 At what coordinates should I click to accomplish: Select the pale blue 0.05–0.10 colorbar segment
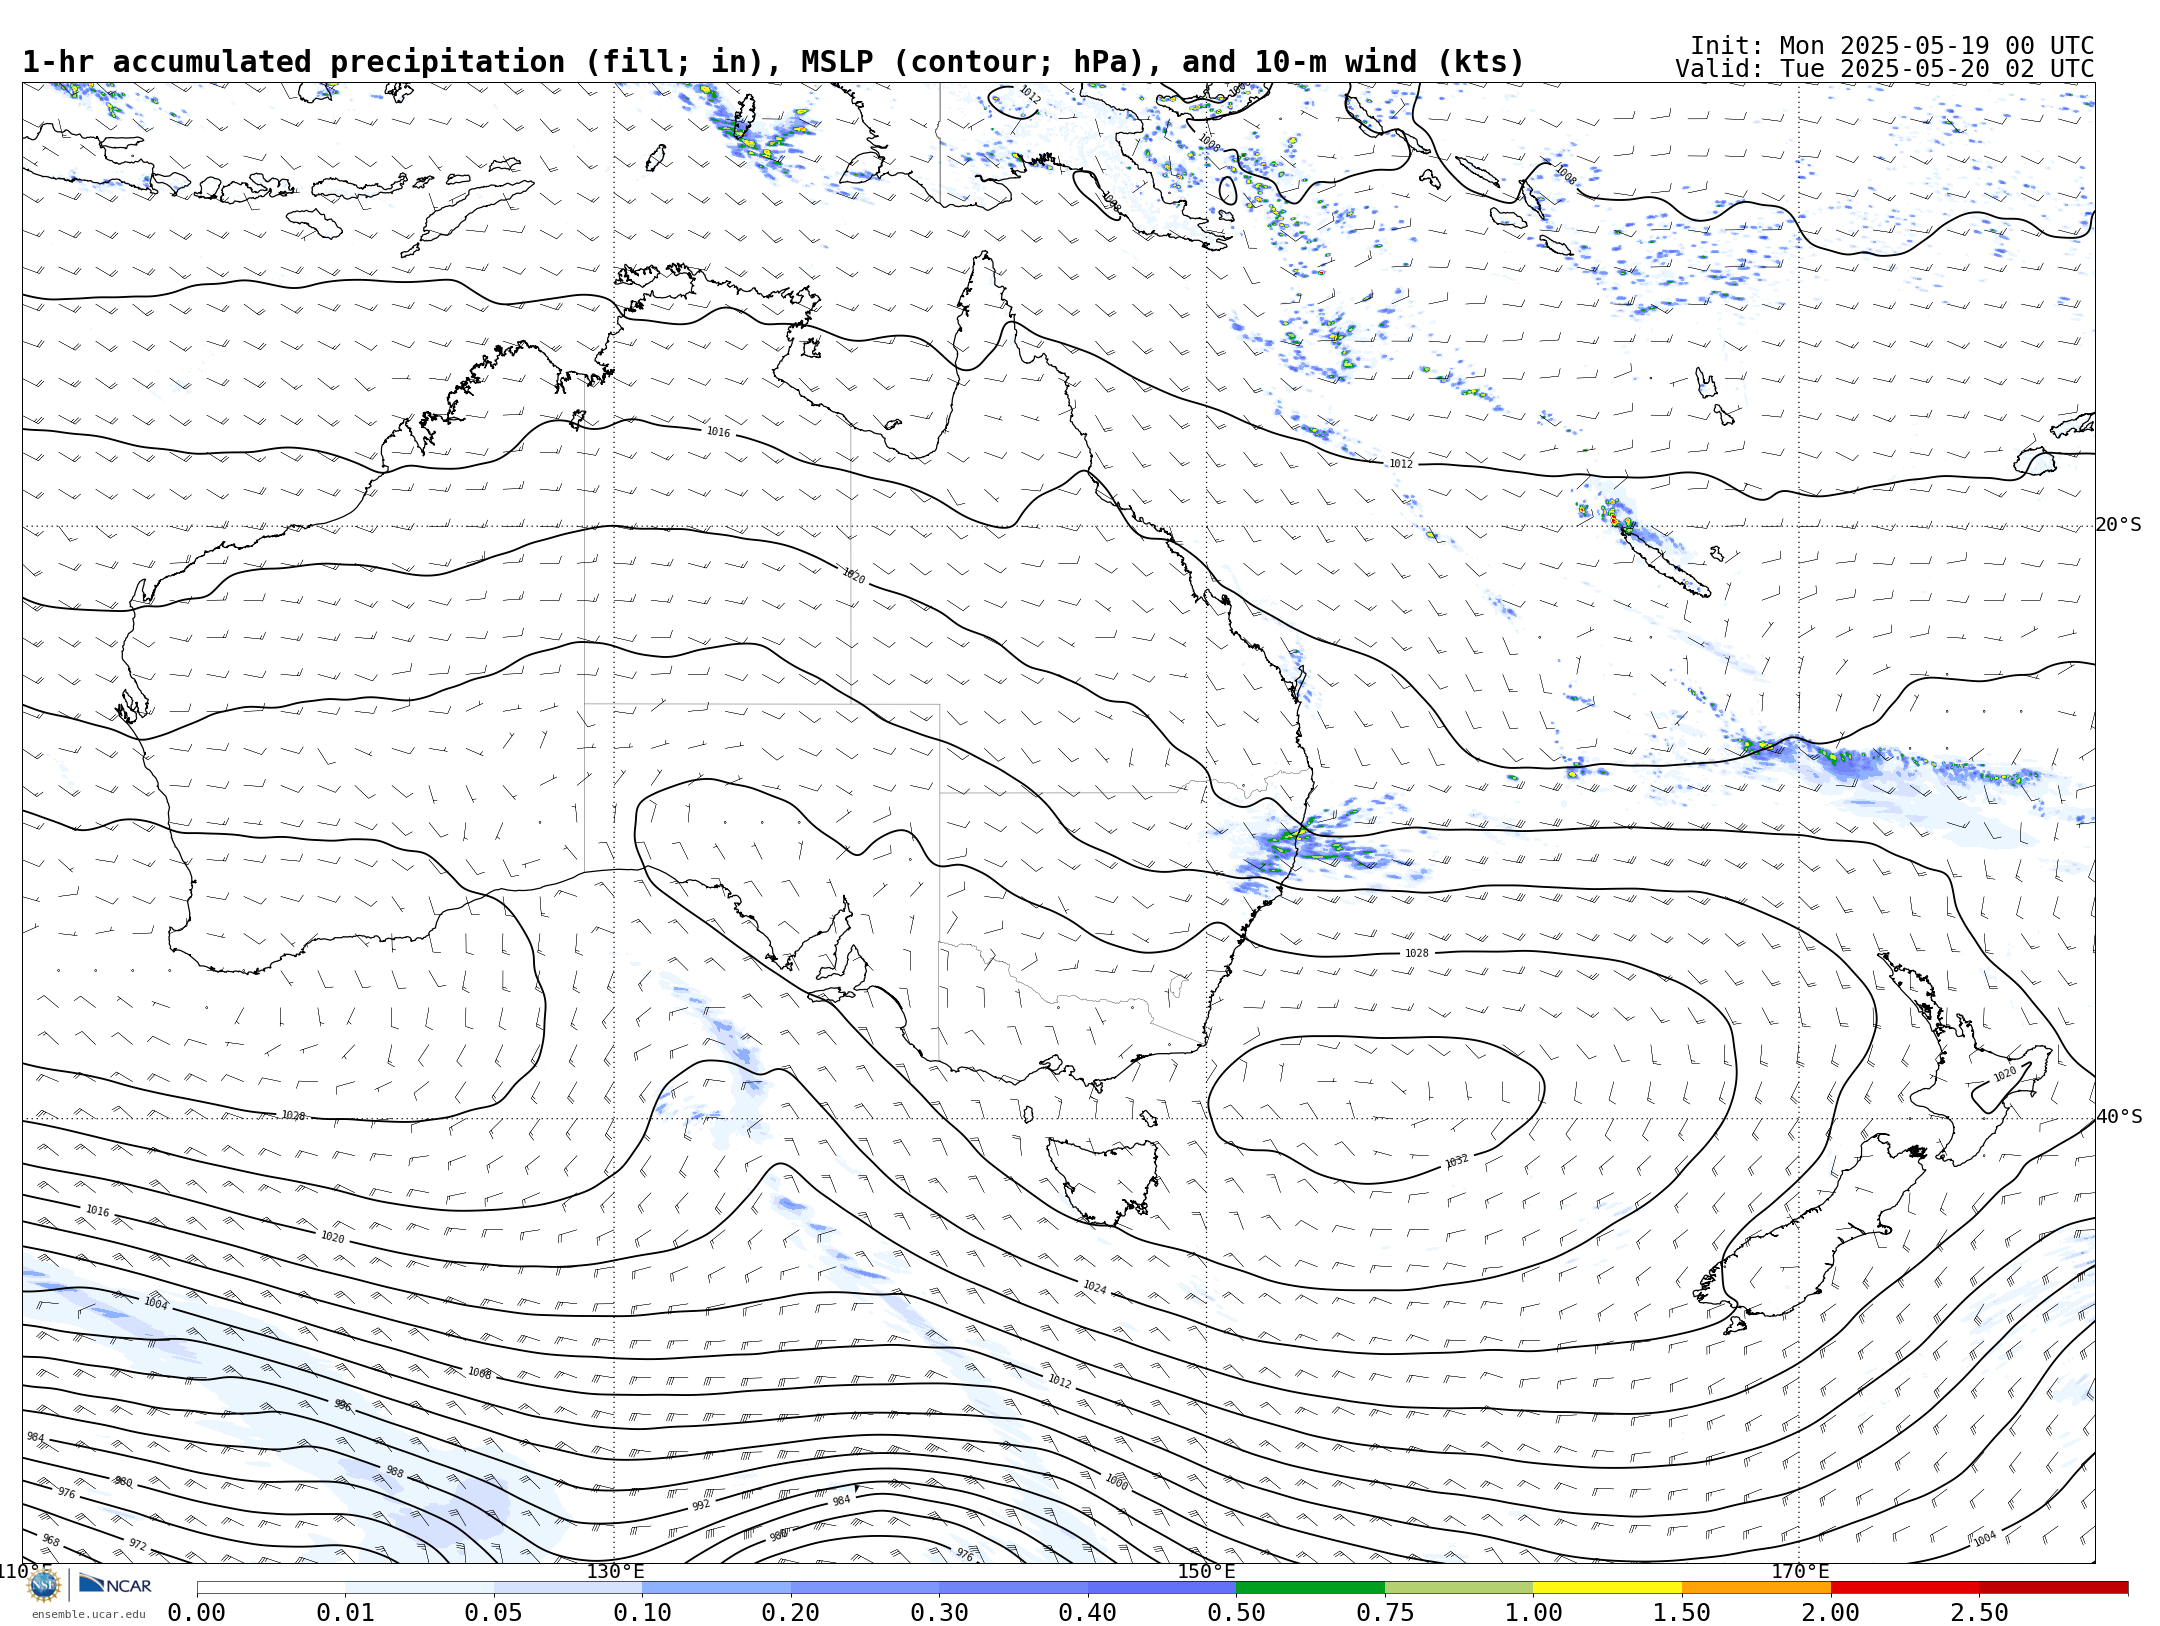click(568, 1588)
